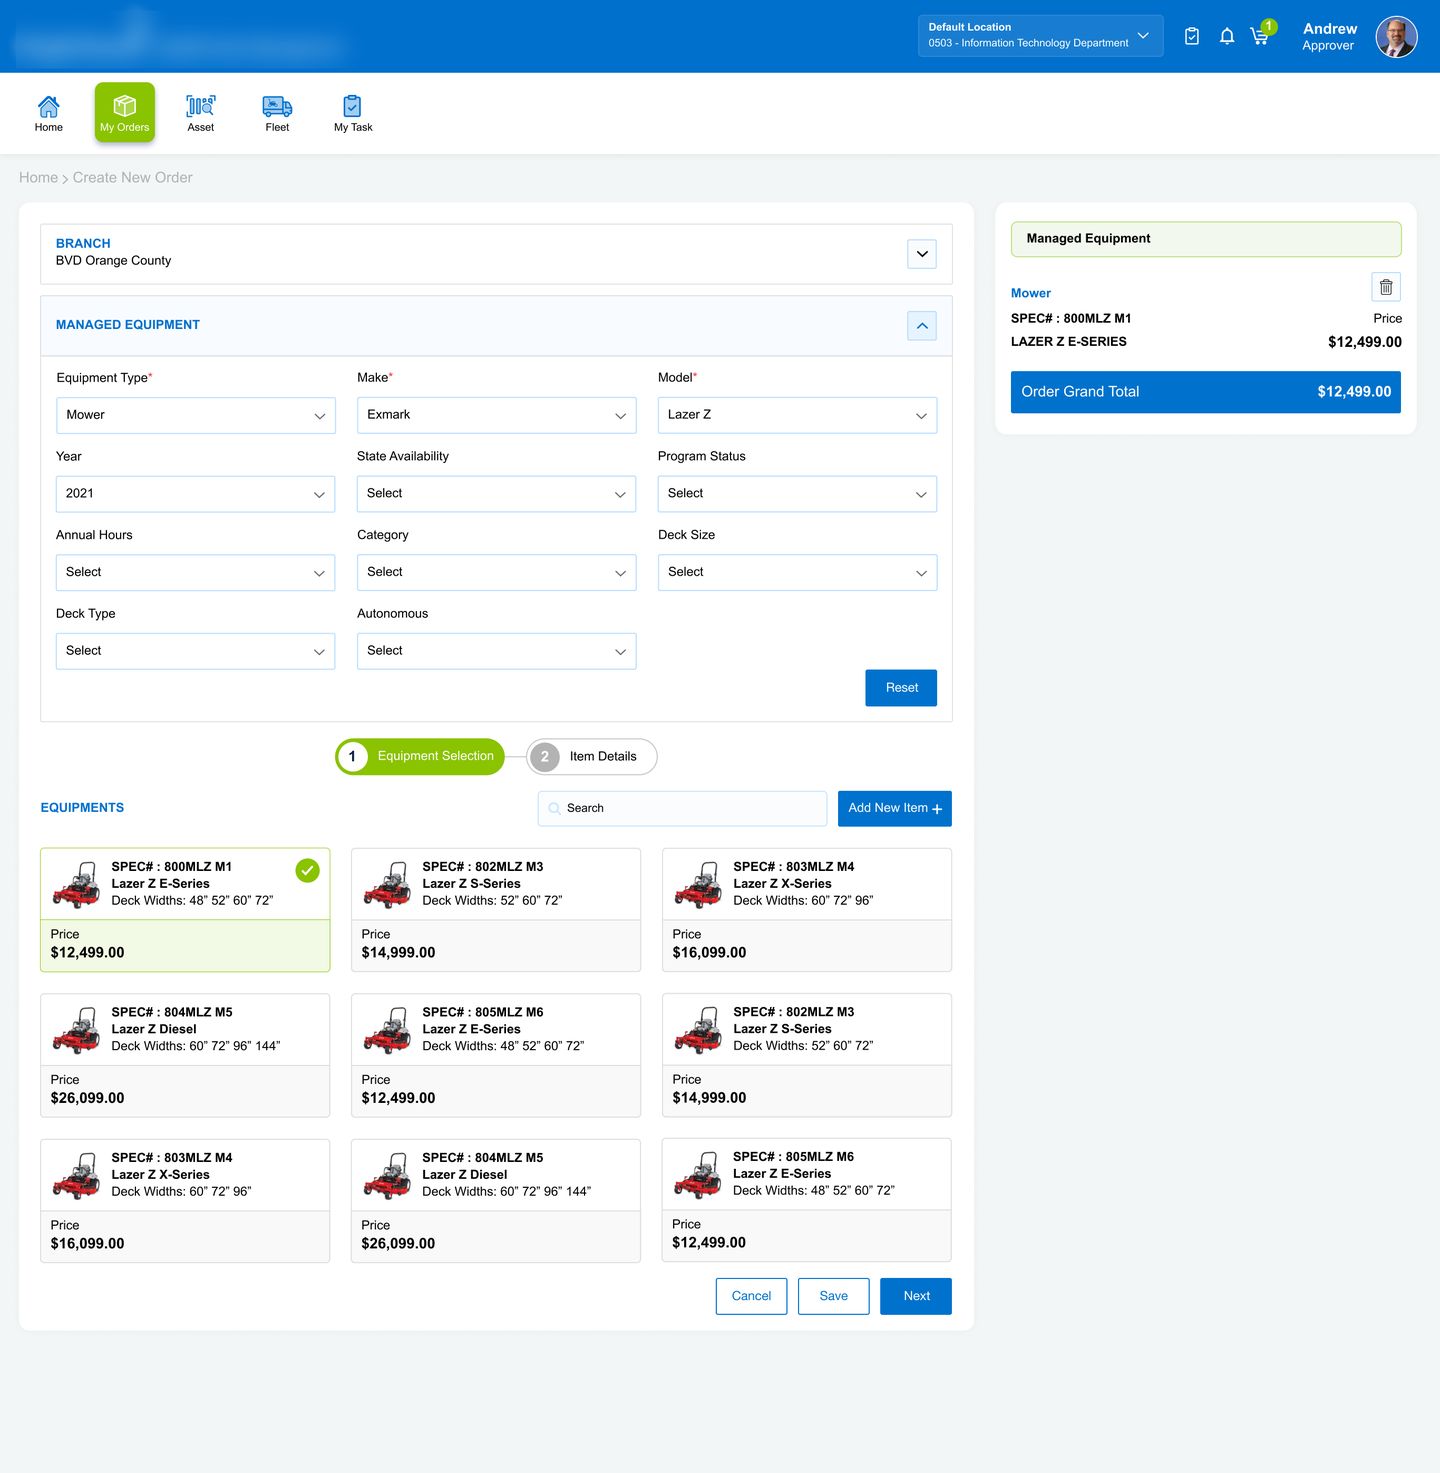Select the 803MLZ M4 card priced $16,099.00 in top row
The height and width of the screenshot is (1473, 1440).
(x=807, y=910)
